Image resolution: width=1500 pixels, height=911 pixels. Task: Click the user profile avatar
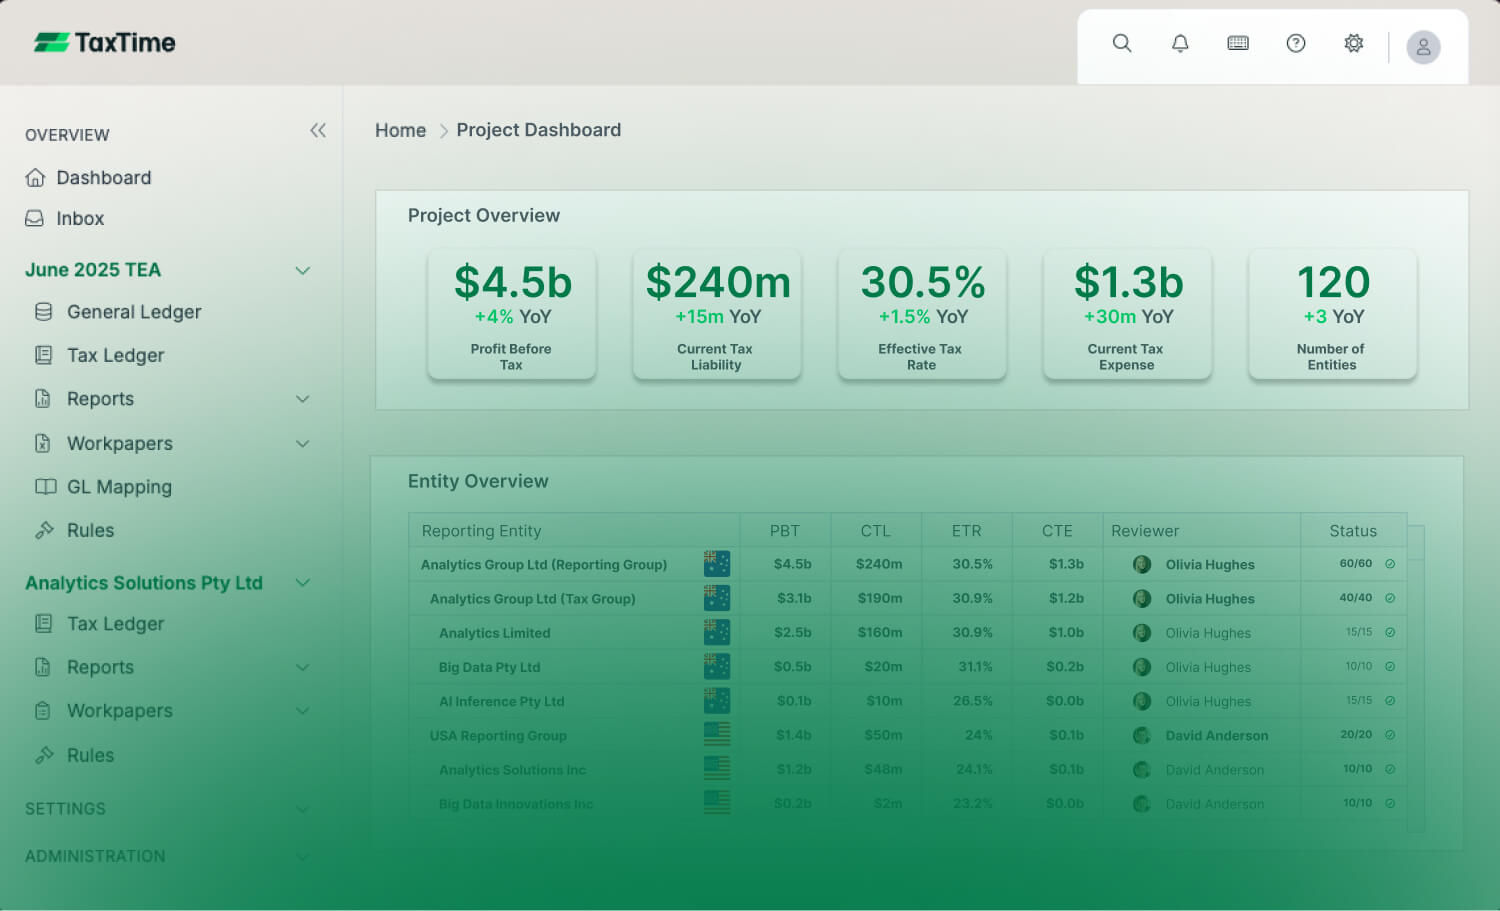pos(1423,47)
